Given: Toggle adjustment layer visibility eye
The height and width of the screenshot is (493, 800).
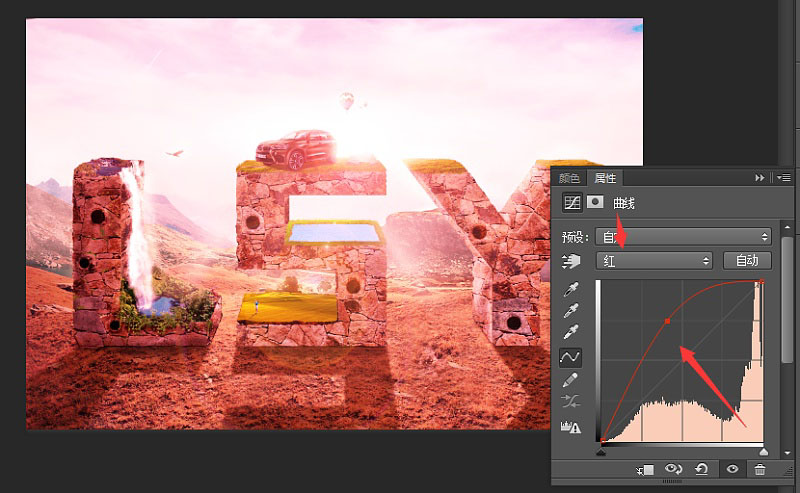Looking at the screenshot, I should pos(732,469).
